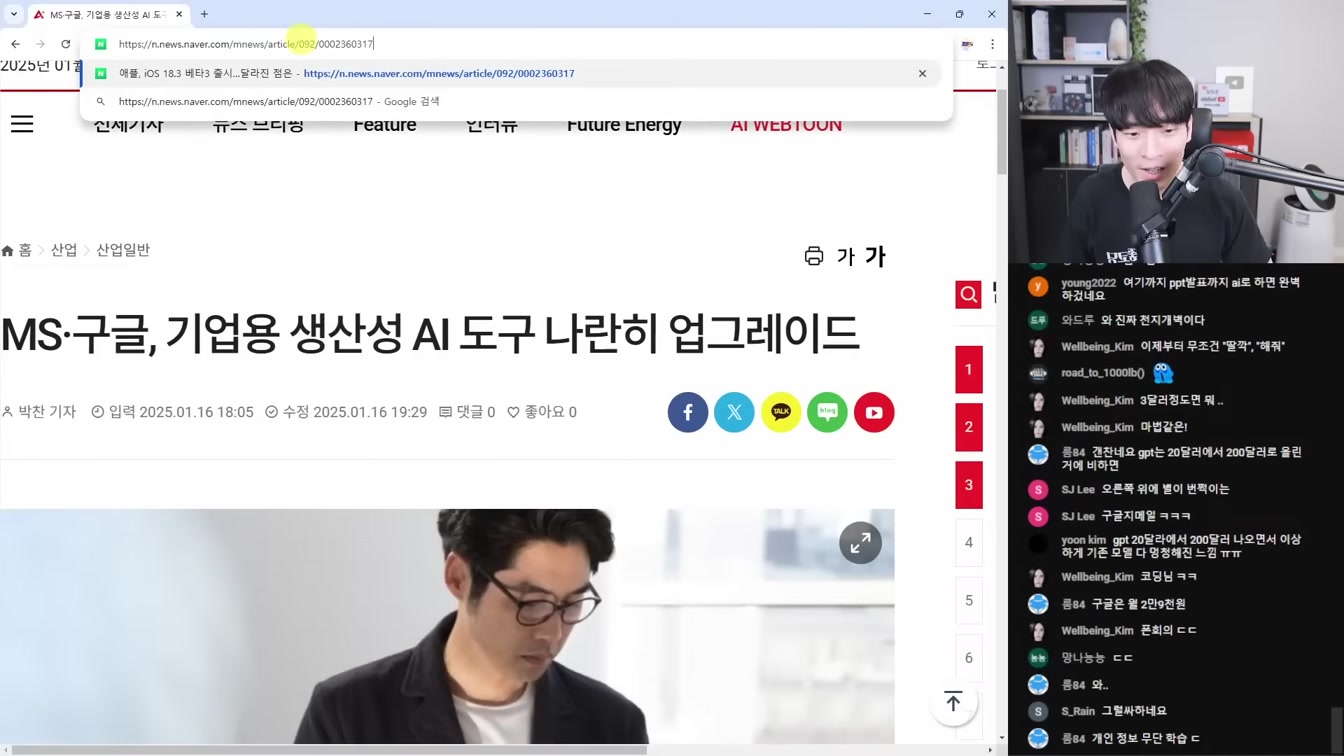Viewport: 1344px width, 756px height.
Task: Click road_to_1000lb chat username
Action: click(x=1102, y=373)
